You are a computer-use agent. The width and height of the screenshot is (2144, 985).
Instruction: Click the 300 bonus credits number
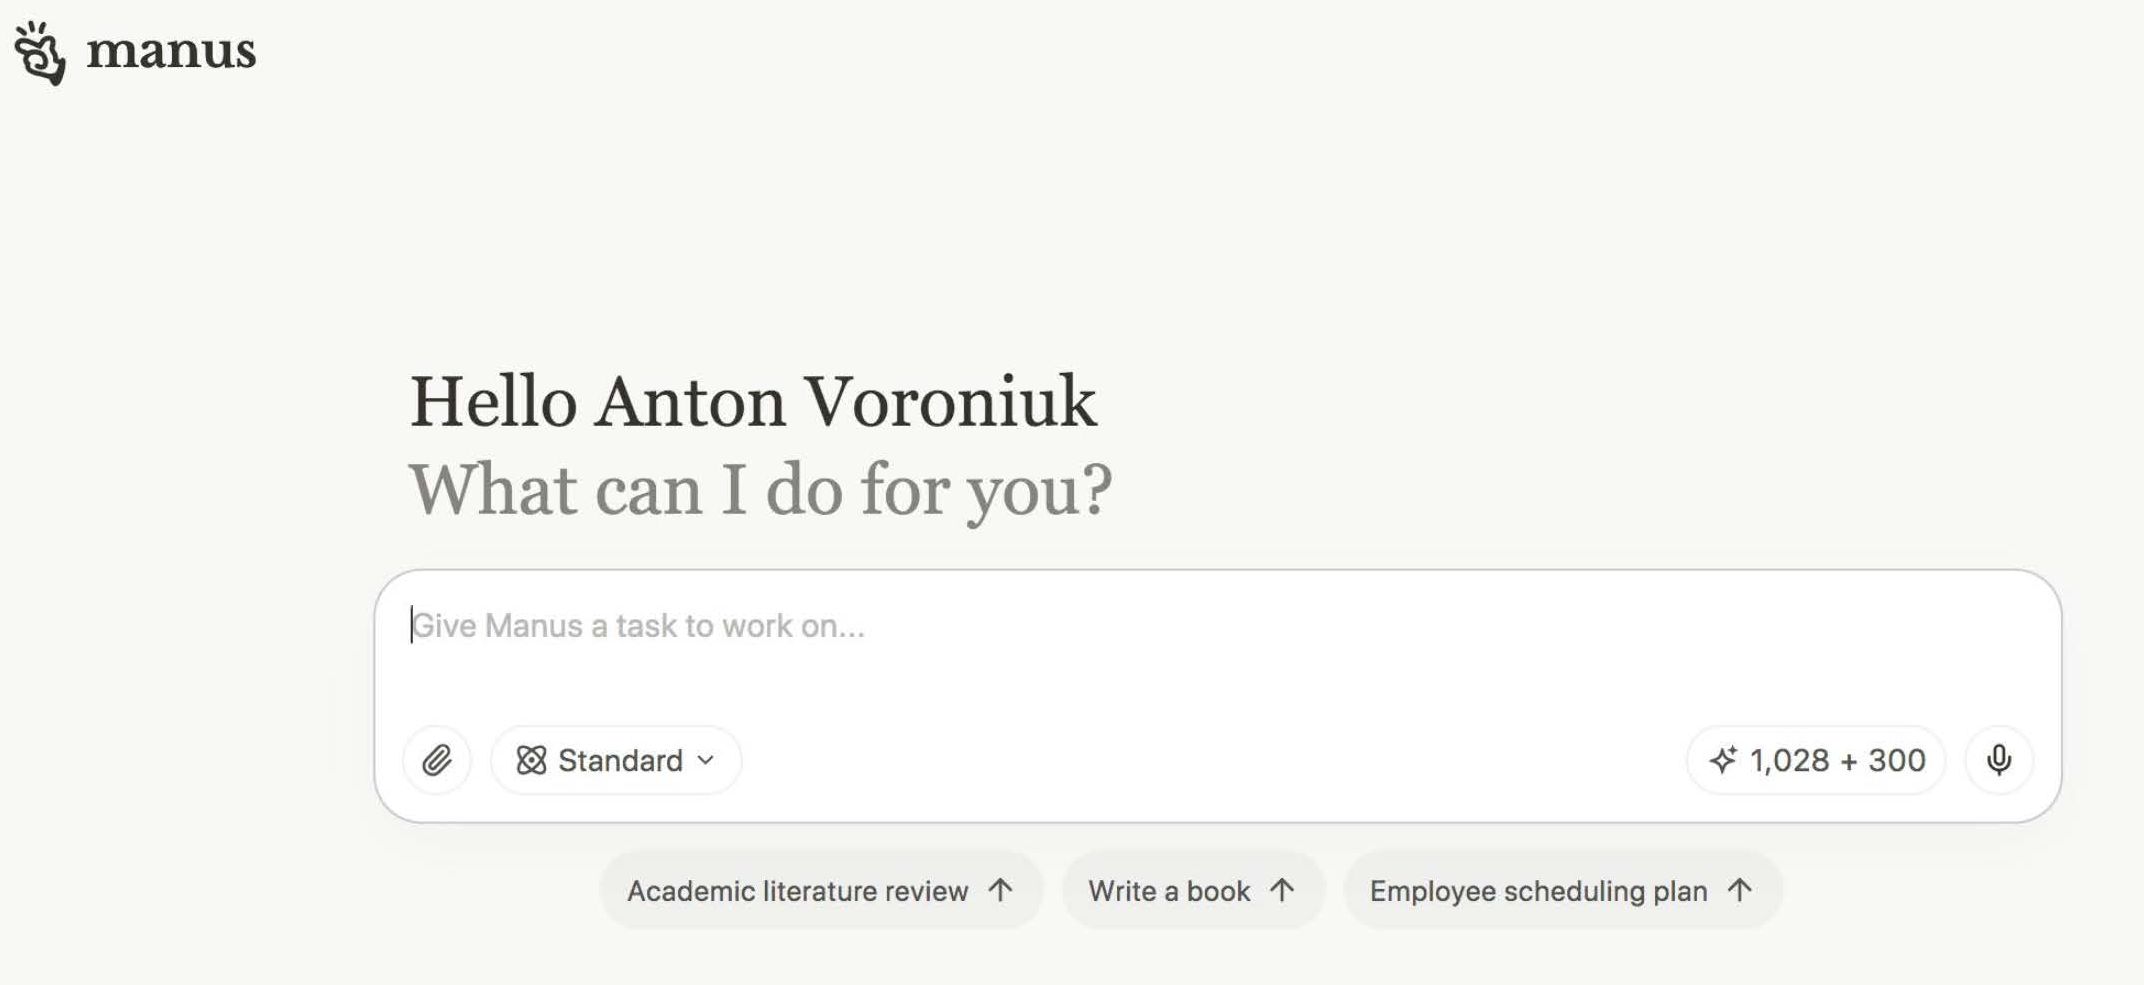(x=1897, y=761)
